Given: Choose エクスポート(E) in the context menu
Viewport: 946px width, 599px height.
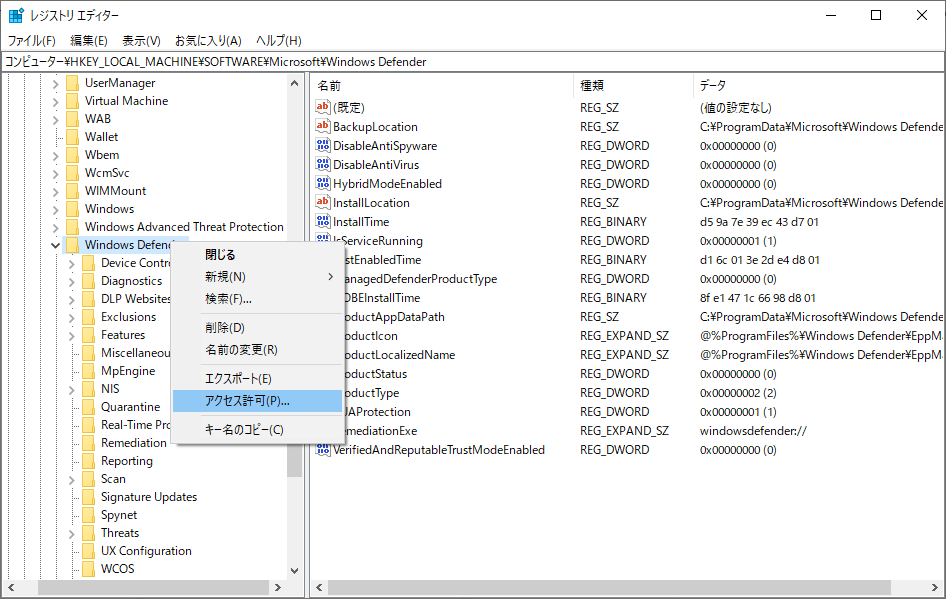Looking at the screenshot, I should [257, 379].
